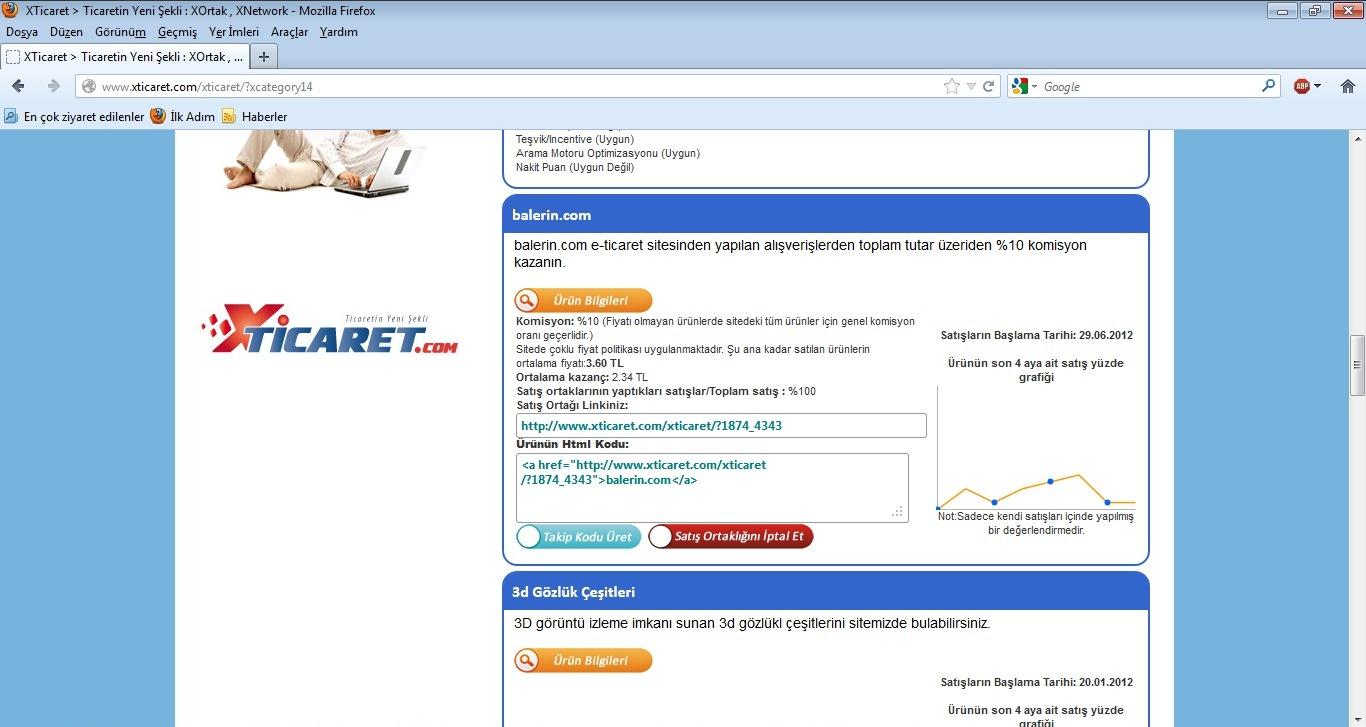Viewport: 1366px width, 727px height.
Task: Open the Haberler feed bookmark
Action: (x=255, y=116)
